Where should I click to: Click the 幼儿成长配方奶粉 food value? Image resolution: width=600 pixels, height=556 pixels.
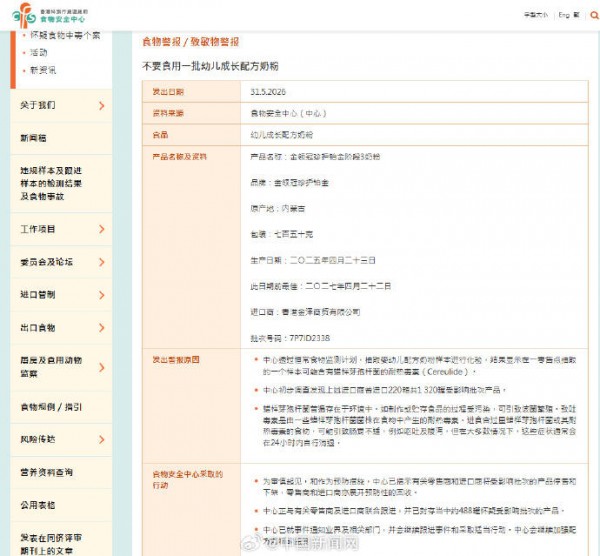click(x=282, y=135)
